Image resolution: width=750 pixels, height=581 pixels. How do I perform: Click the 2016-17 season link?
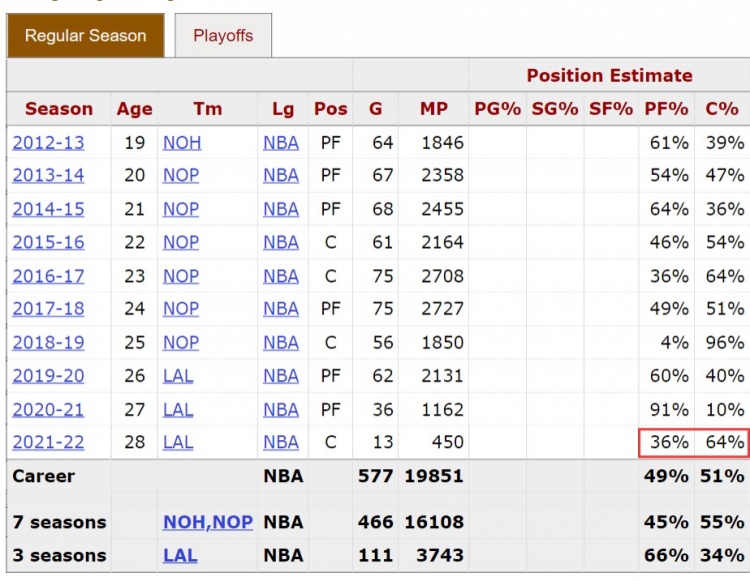click(48, 276)
